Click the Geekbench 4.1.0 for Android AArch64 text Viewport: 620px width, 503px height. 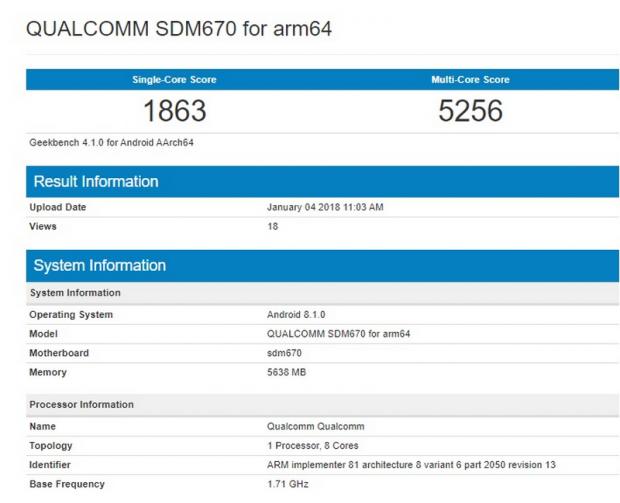111,143
